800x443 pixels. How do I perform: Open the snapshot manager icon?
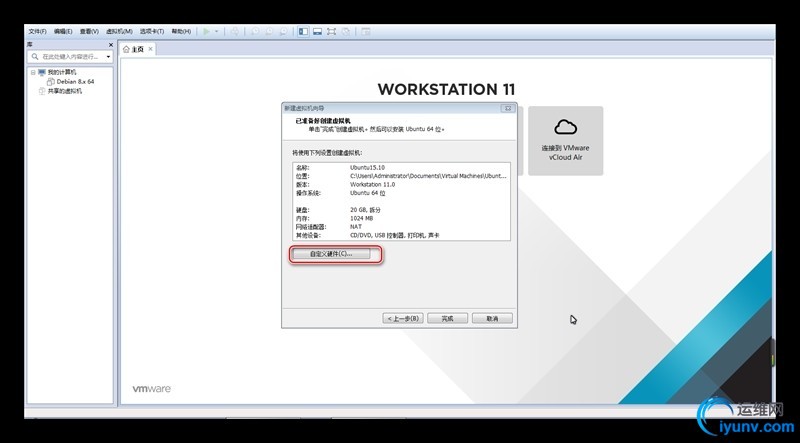284,32
